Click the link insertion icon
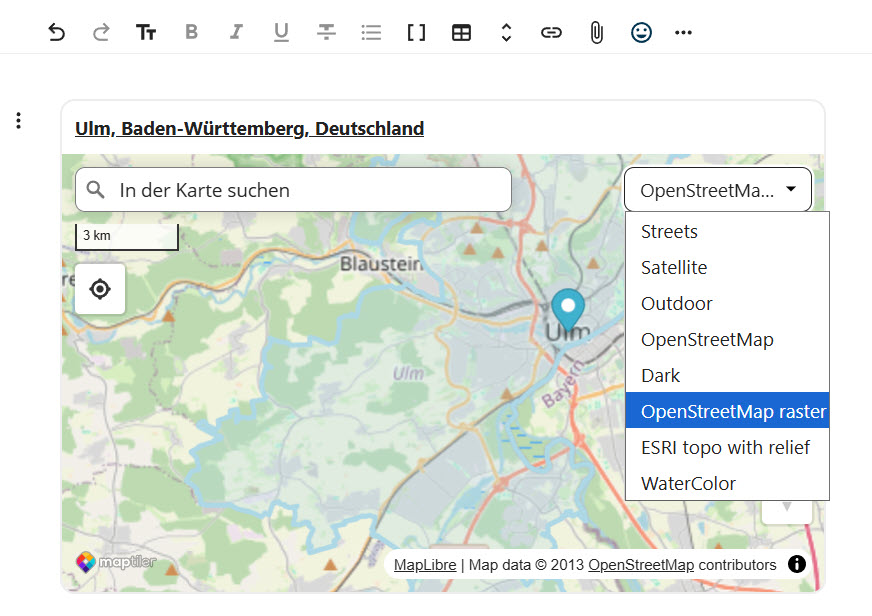 (551, 32)
